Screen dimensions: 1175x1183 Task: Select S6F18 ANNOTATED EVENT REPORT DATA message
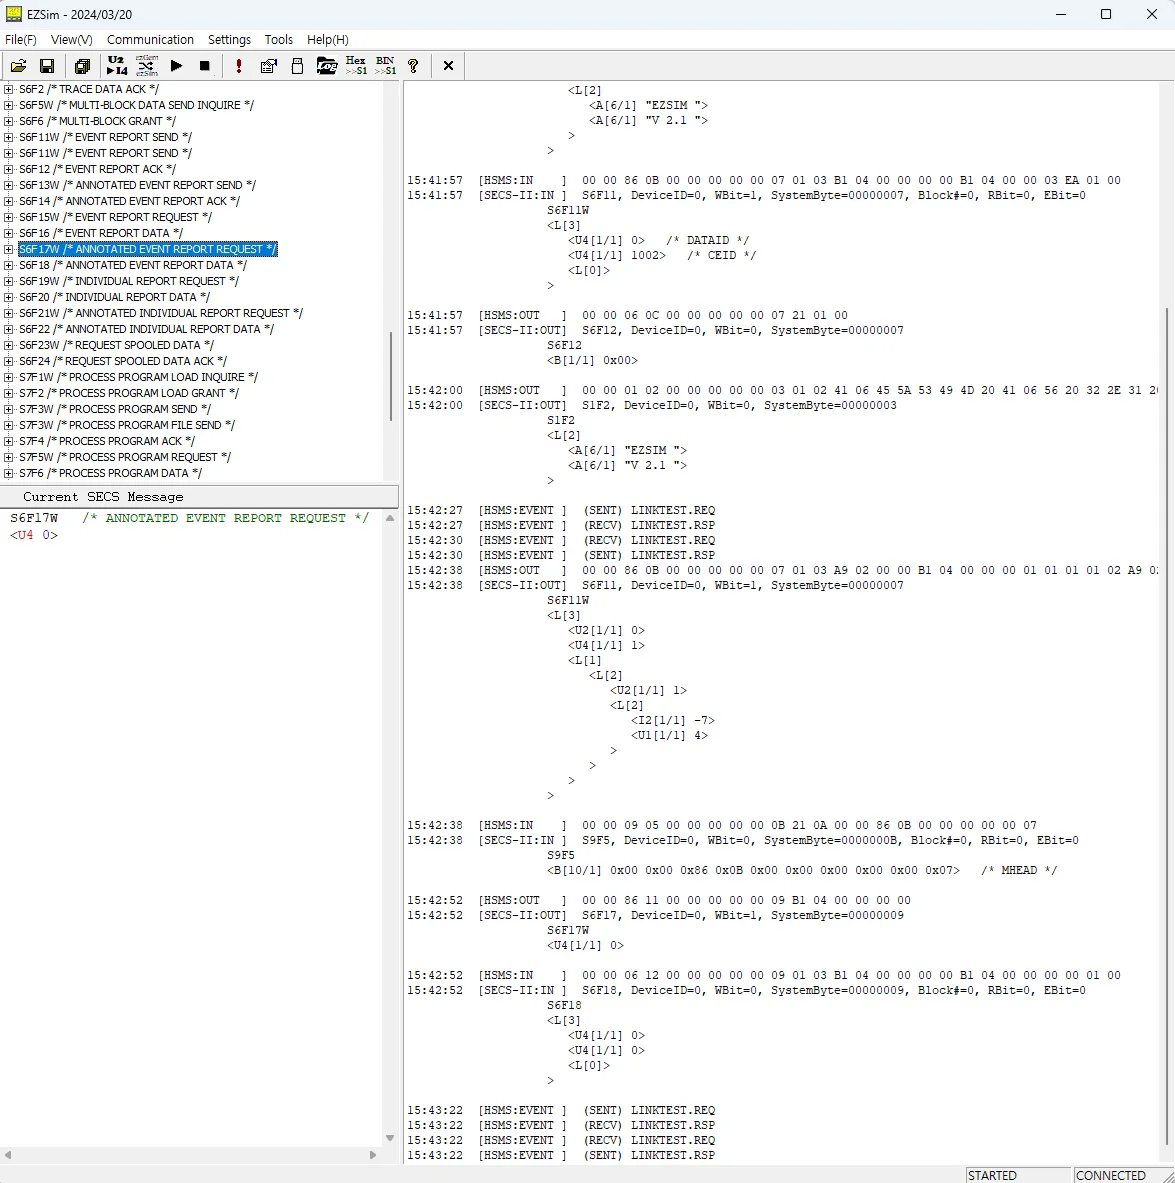(x=133, y=265)
